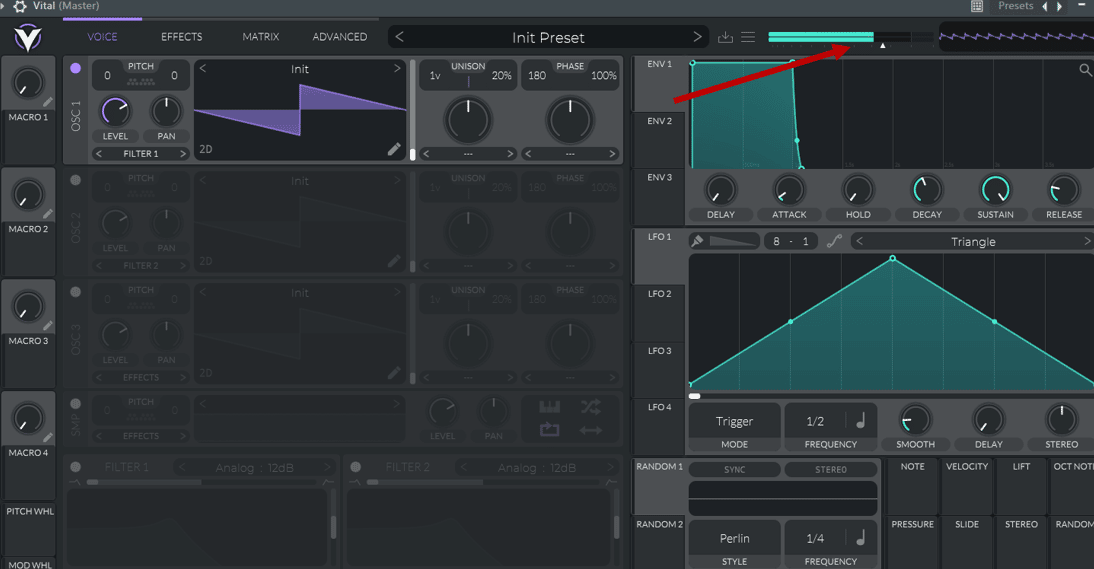Open the OSC 1 FILTER 1 routing selector
This screenshot has width=1094, height=569.
(141, 153)
